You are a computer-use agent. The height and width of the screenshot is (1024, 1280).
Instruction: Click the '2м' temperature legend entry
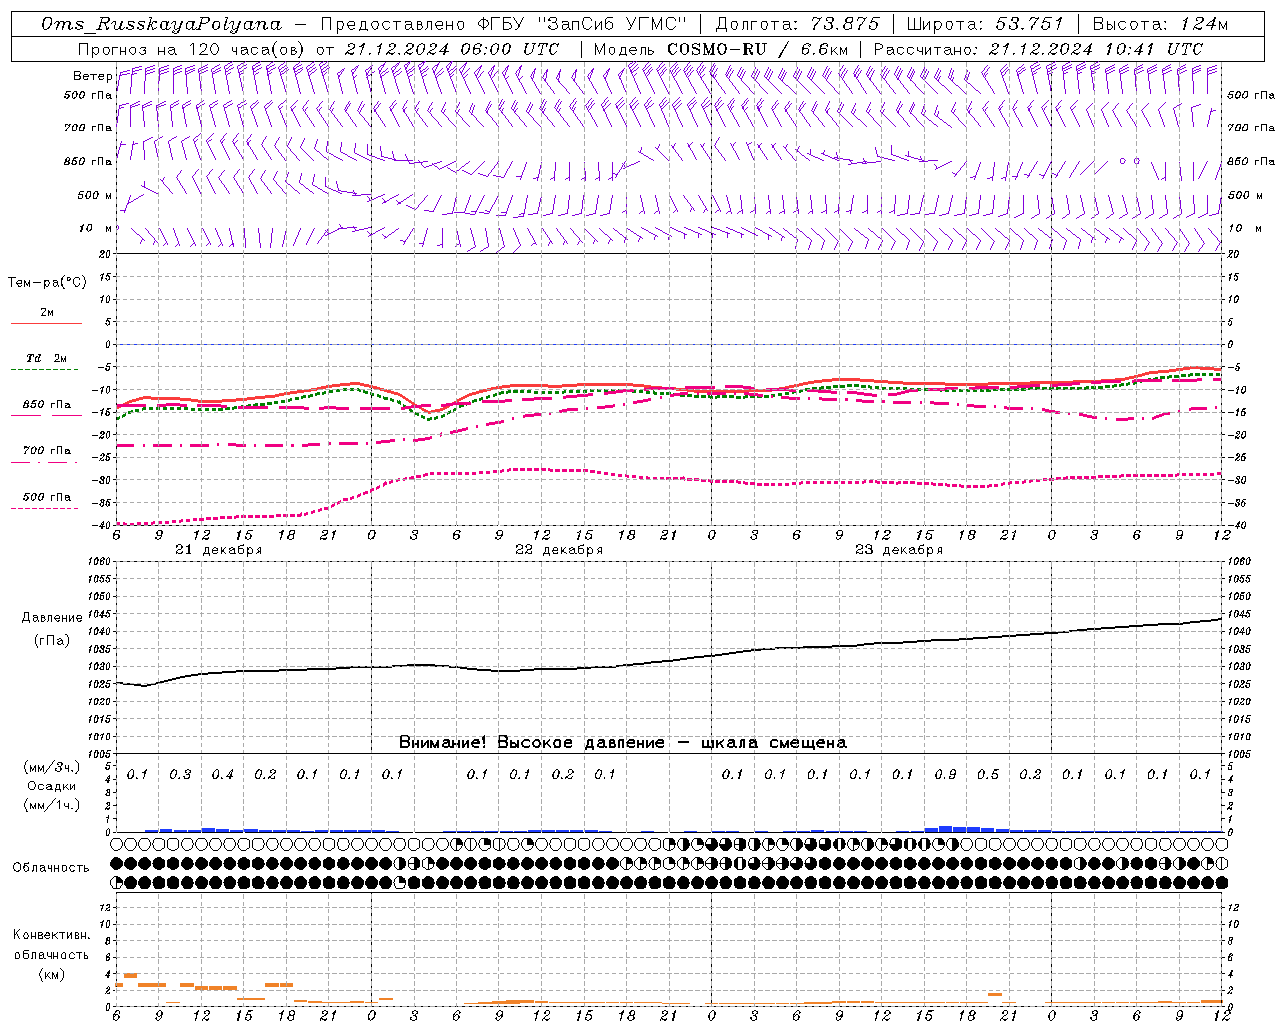47,313
